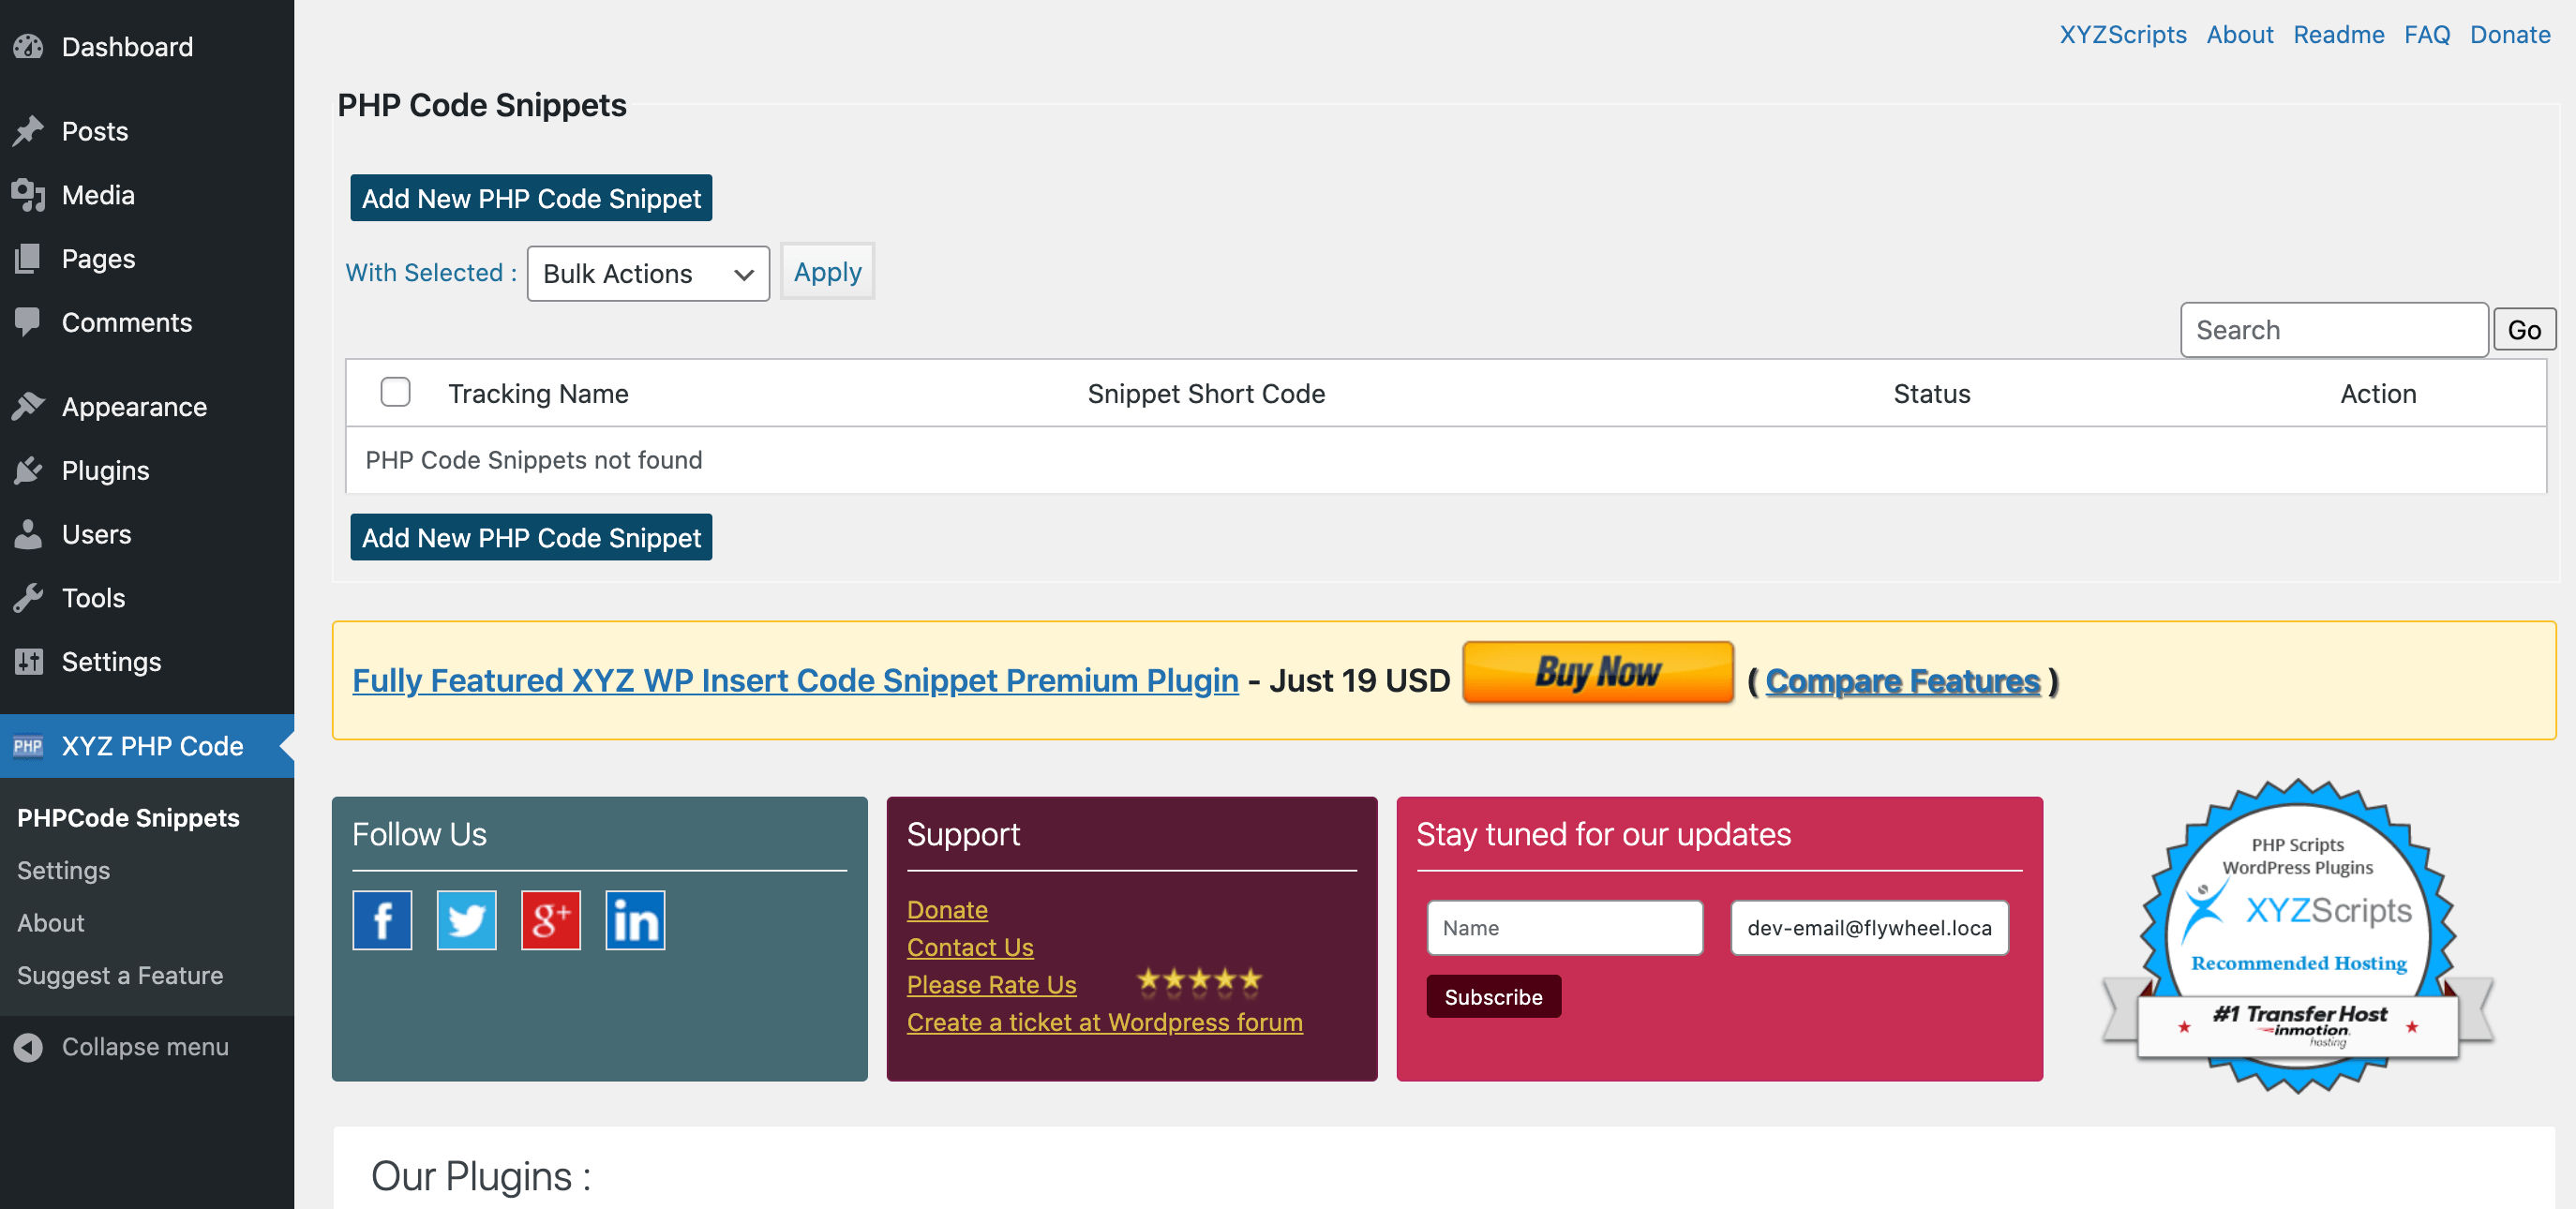This screenshot has height=1209, width=2576.
Task: Click the Dashboard gauge icon in sidebar
Action: [29, 47]
